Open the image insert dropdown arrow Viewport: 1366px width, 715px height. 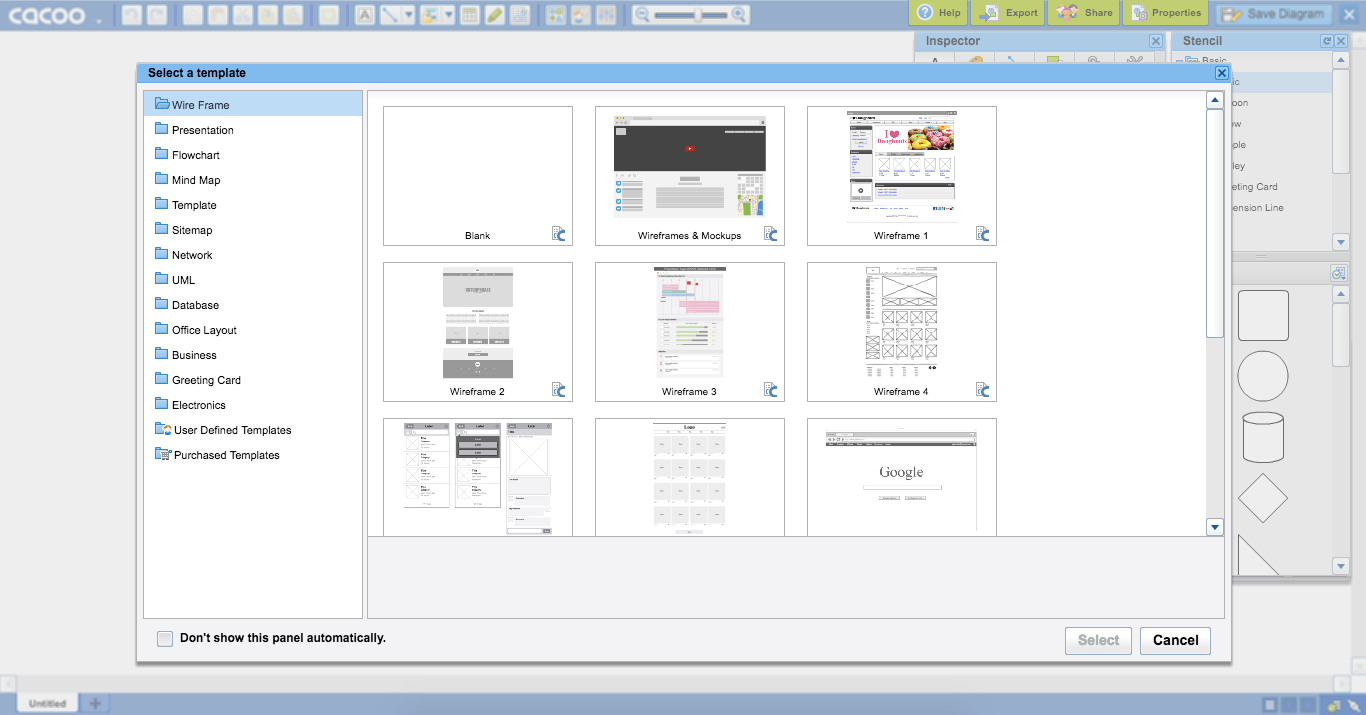[449, 15]
